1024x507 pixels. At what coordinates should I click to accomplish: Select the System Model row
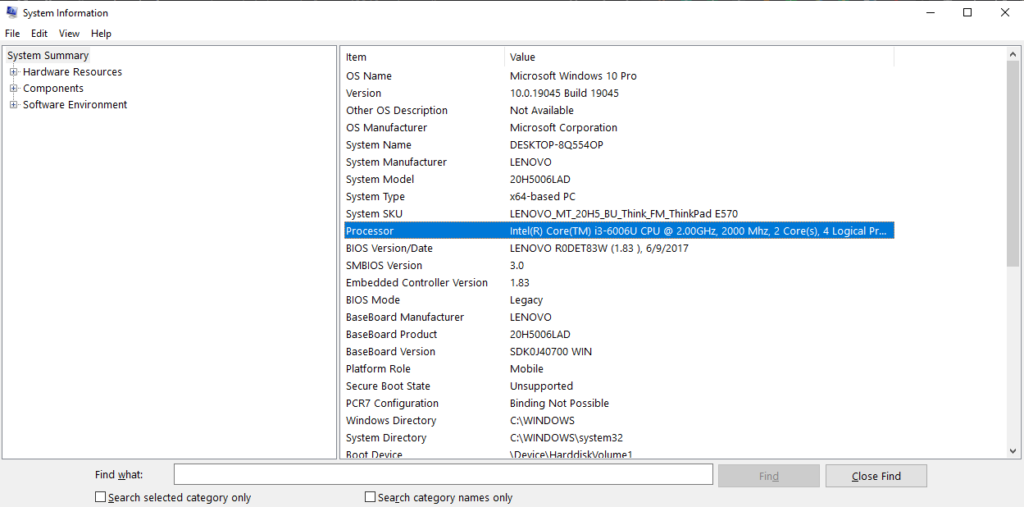pos(619,179)
